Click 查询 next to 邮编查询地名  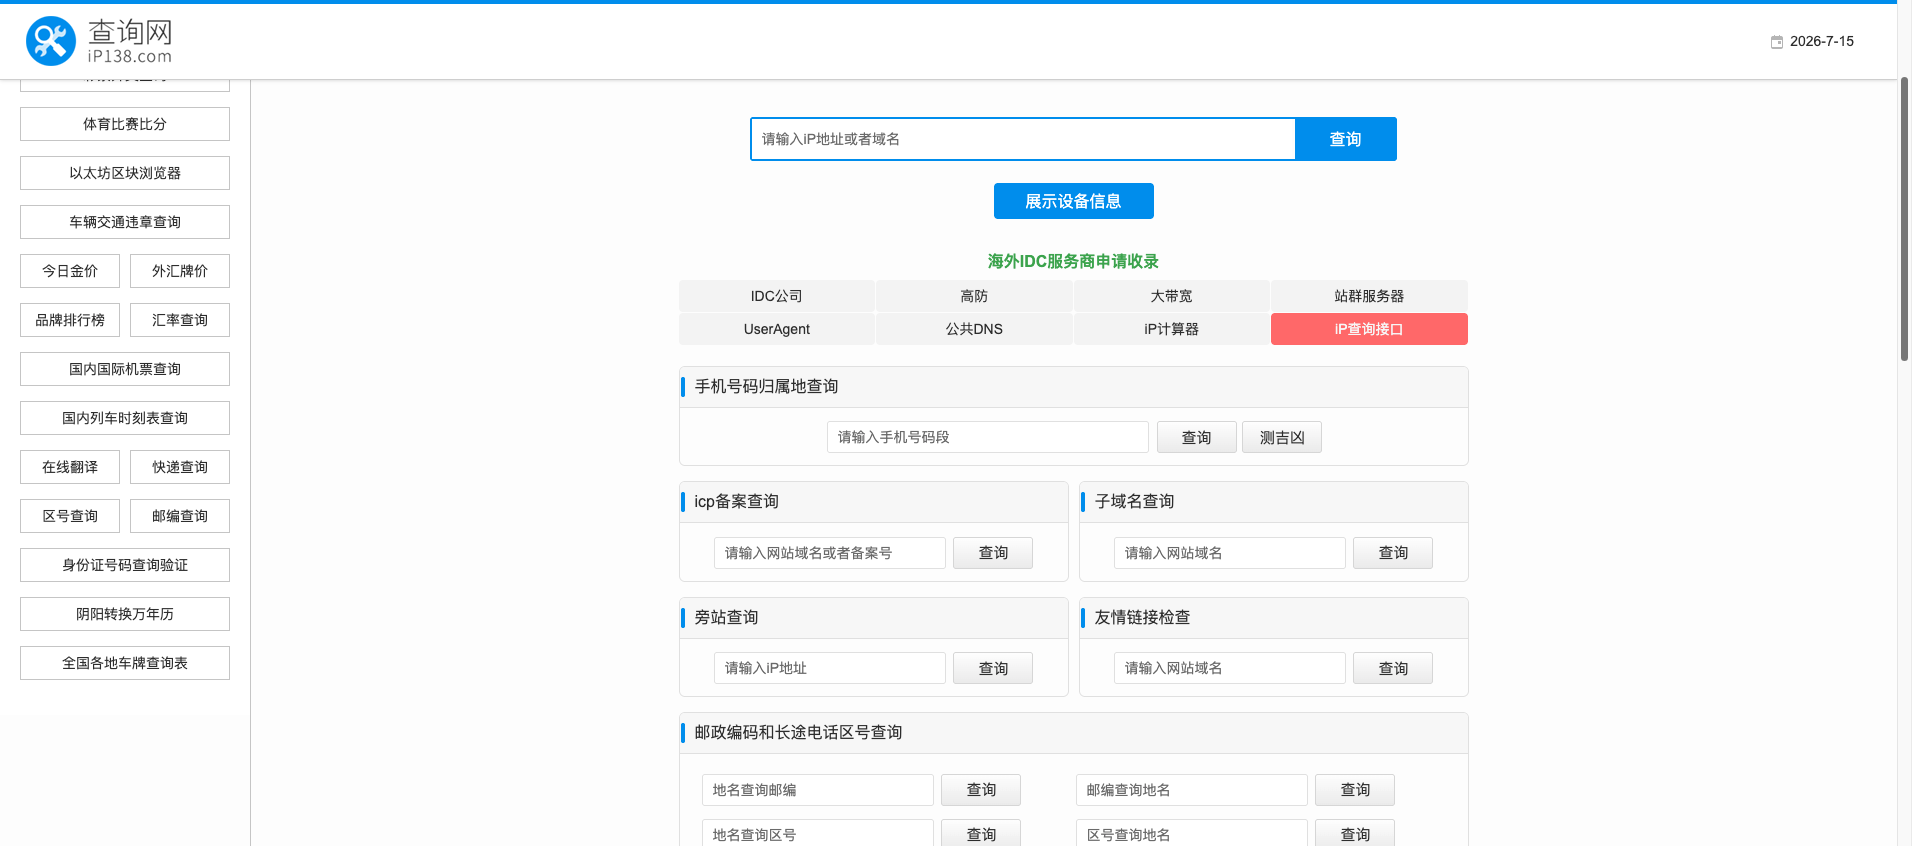pos(1355,790)
